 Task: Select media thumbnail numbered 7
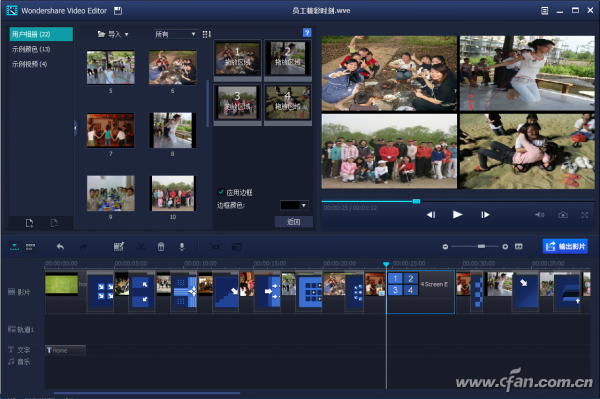click(111, 130)
